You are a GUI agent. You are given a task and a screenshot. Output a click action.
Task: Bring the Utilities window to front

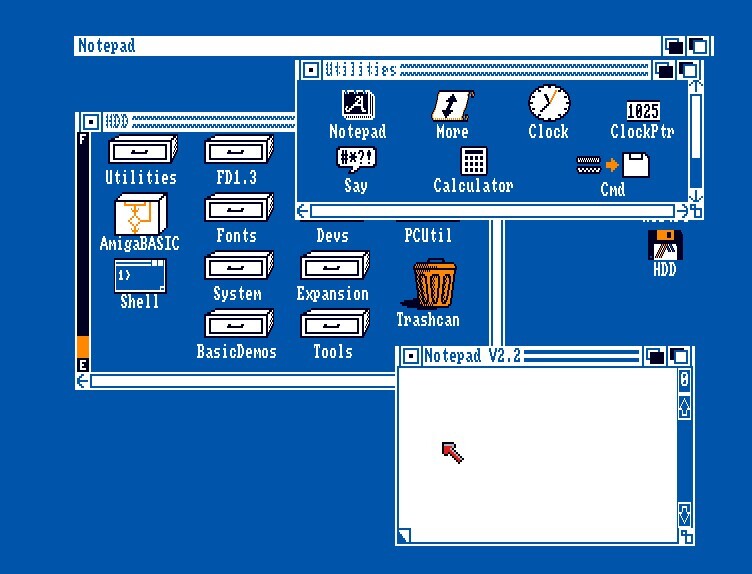click(x=689, y=70)
